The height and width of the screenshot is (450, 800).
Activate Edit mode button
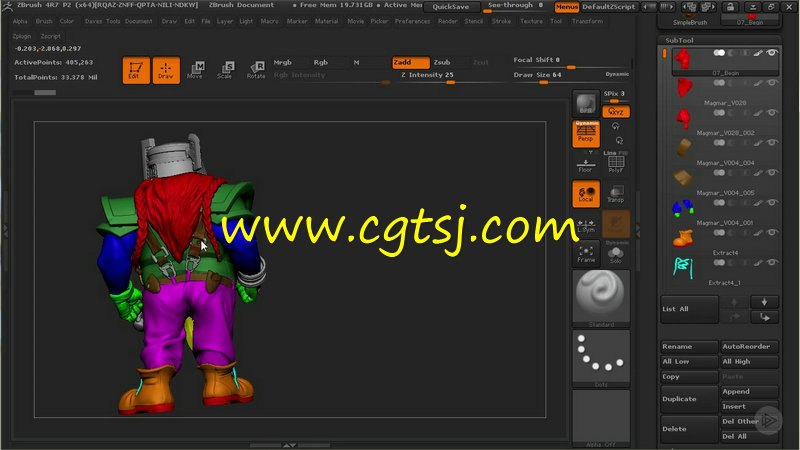tap(136, 70)
